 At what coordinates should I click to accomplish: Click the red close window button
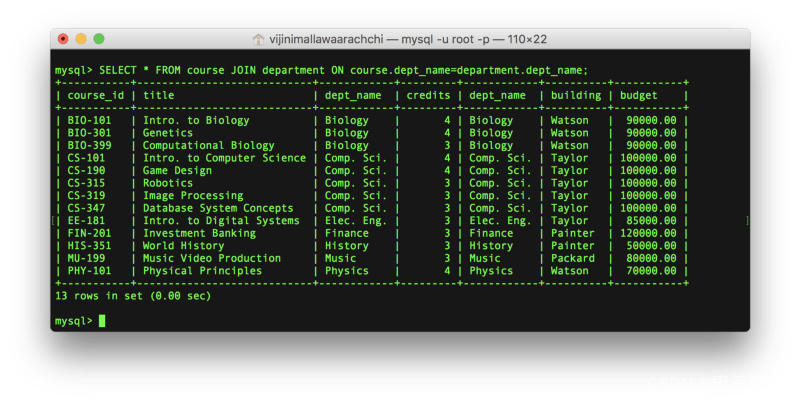tap(63, 39)
